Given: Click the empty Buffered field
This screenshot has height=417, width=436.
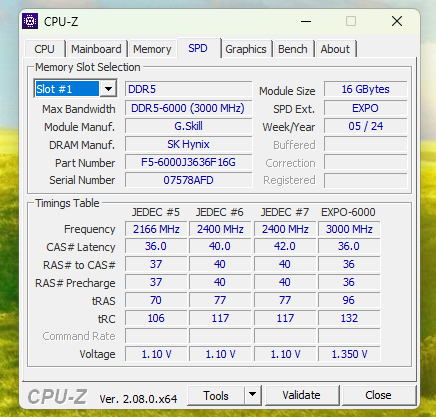Looking at the screenshot, I should pyautogui.click(x=366, y=145).
